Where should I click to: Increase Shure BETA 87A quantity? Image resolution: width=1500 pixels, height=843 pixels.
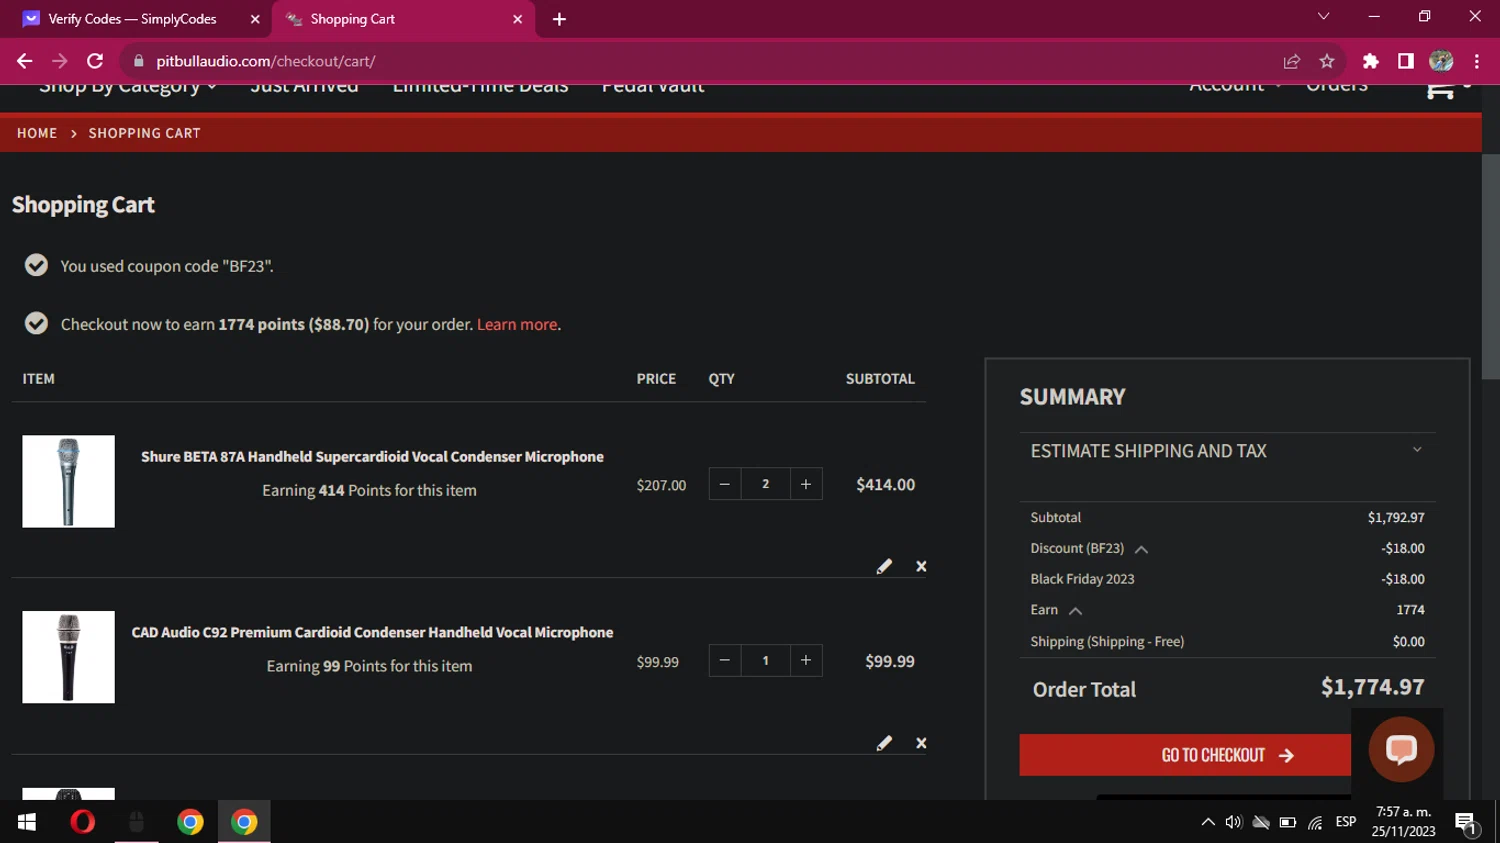(806, 484)
